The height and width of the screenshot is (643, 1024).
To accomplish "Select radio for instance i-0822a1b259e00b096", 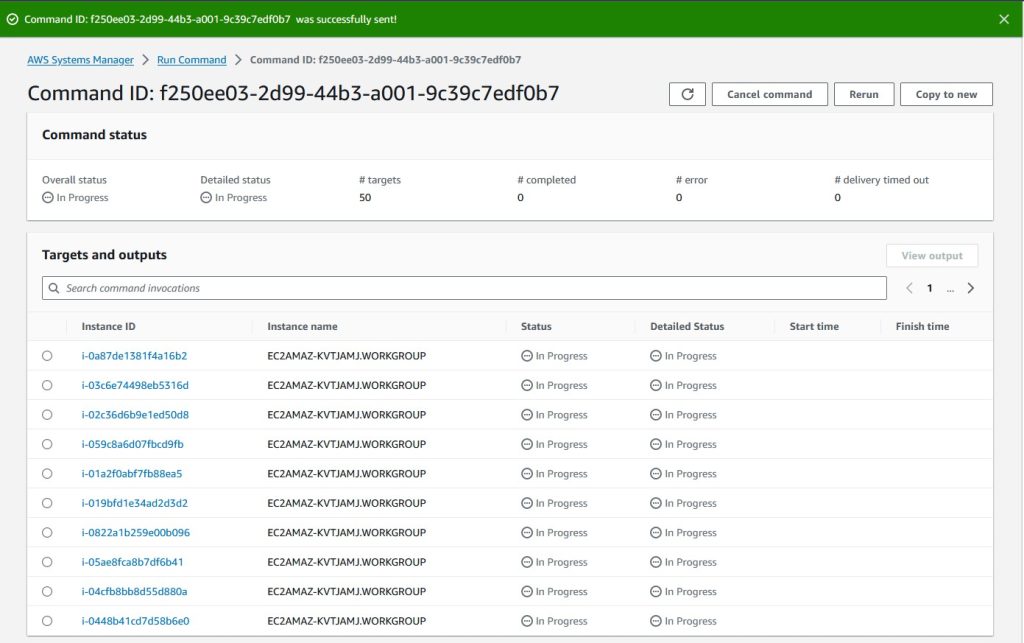I will (x=47, y=532).
